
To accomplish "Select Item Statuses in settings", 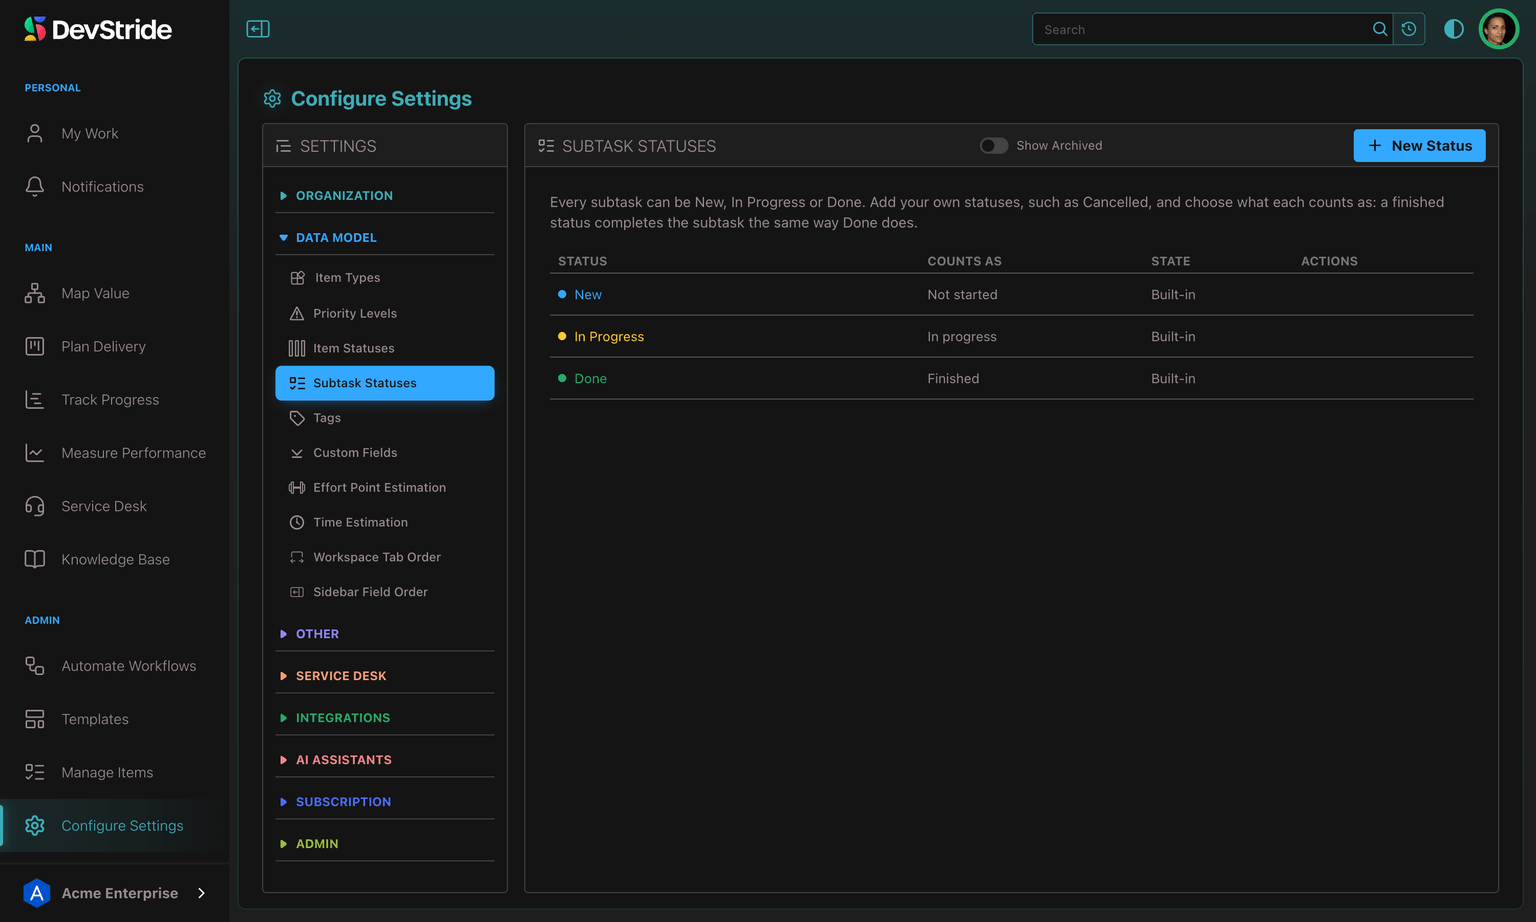I will click(x=385, y=348).
